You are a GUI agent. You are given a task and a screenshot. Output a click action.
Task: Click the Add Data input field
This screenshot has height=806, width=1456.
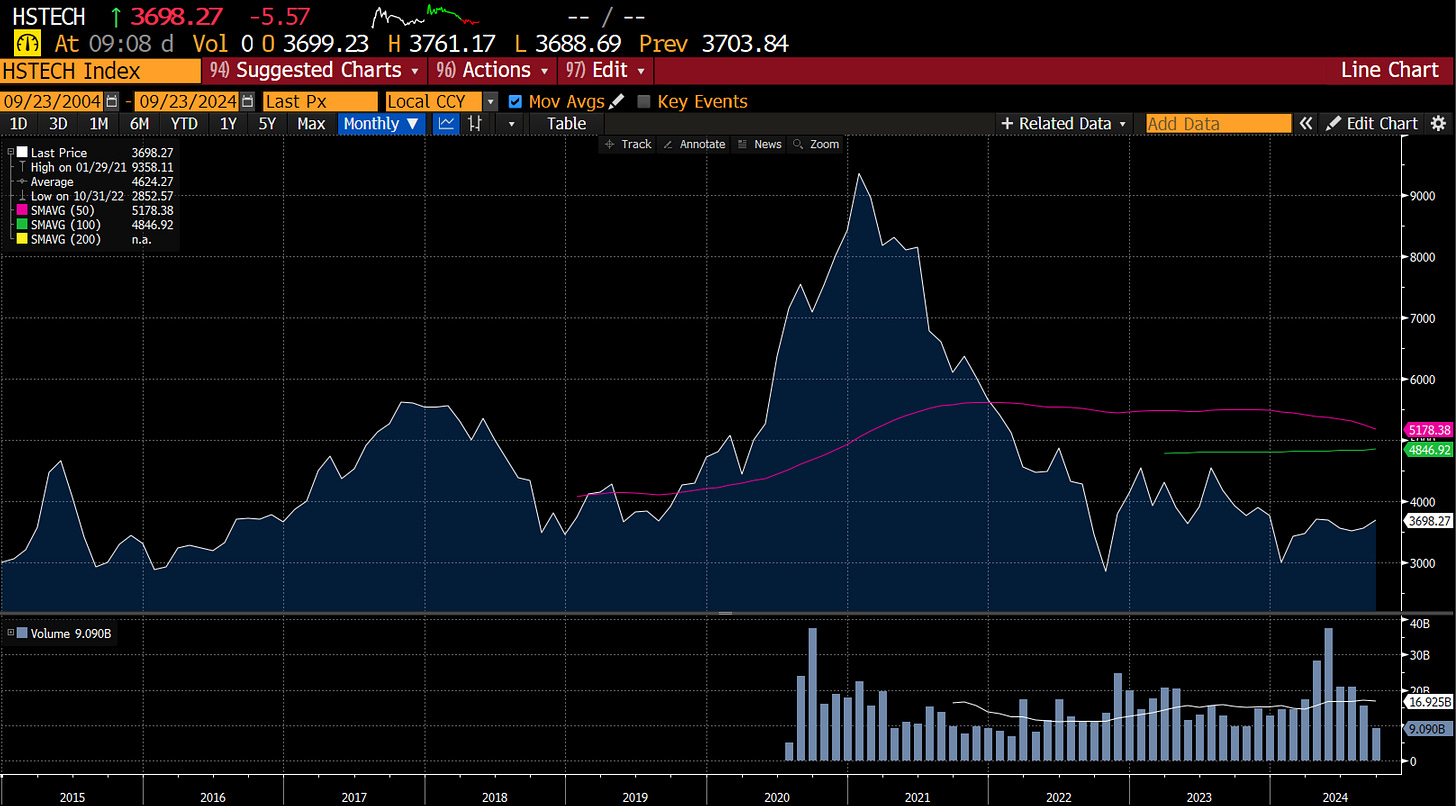click(1218, 124)
